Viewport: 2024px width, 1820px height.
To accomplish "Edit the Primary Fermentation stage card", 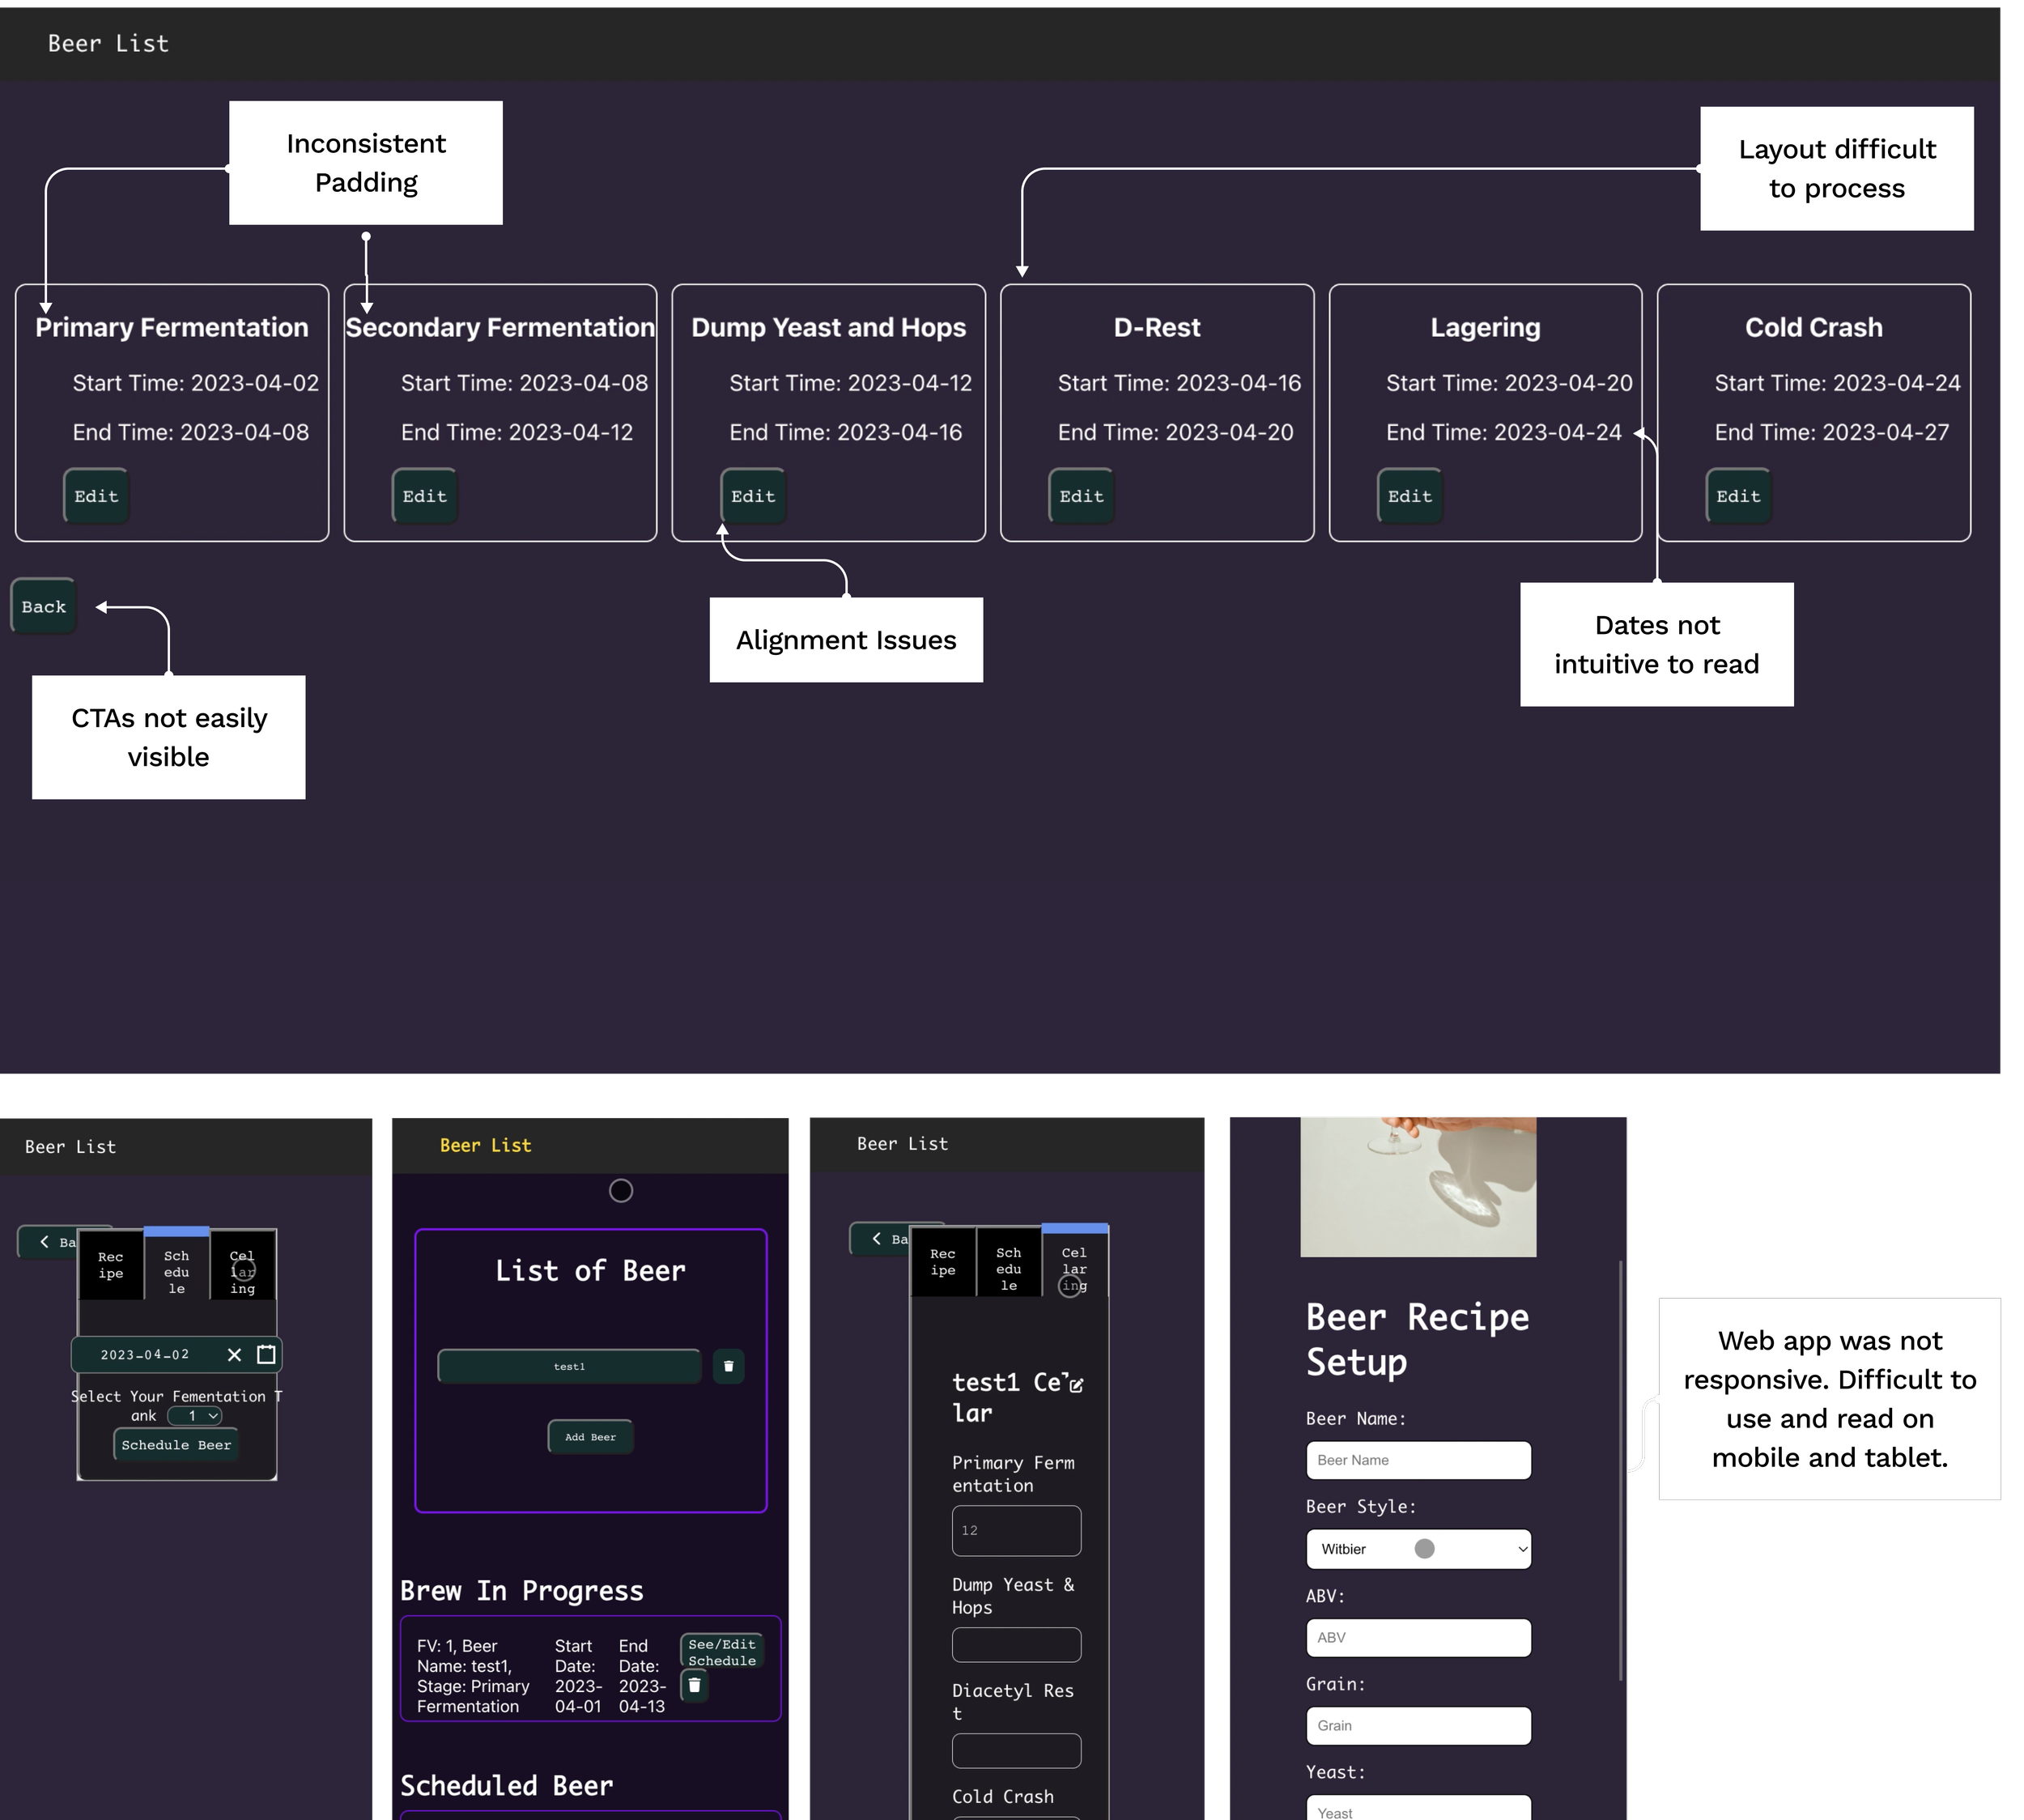I will coord(96,496).
